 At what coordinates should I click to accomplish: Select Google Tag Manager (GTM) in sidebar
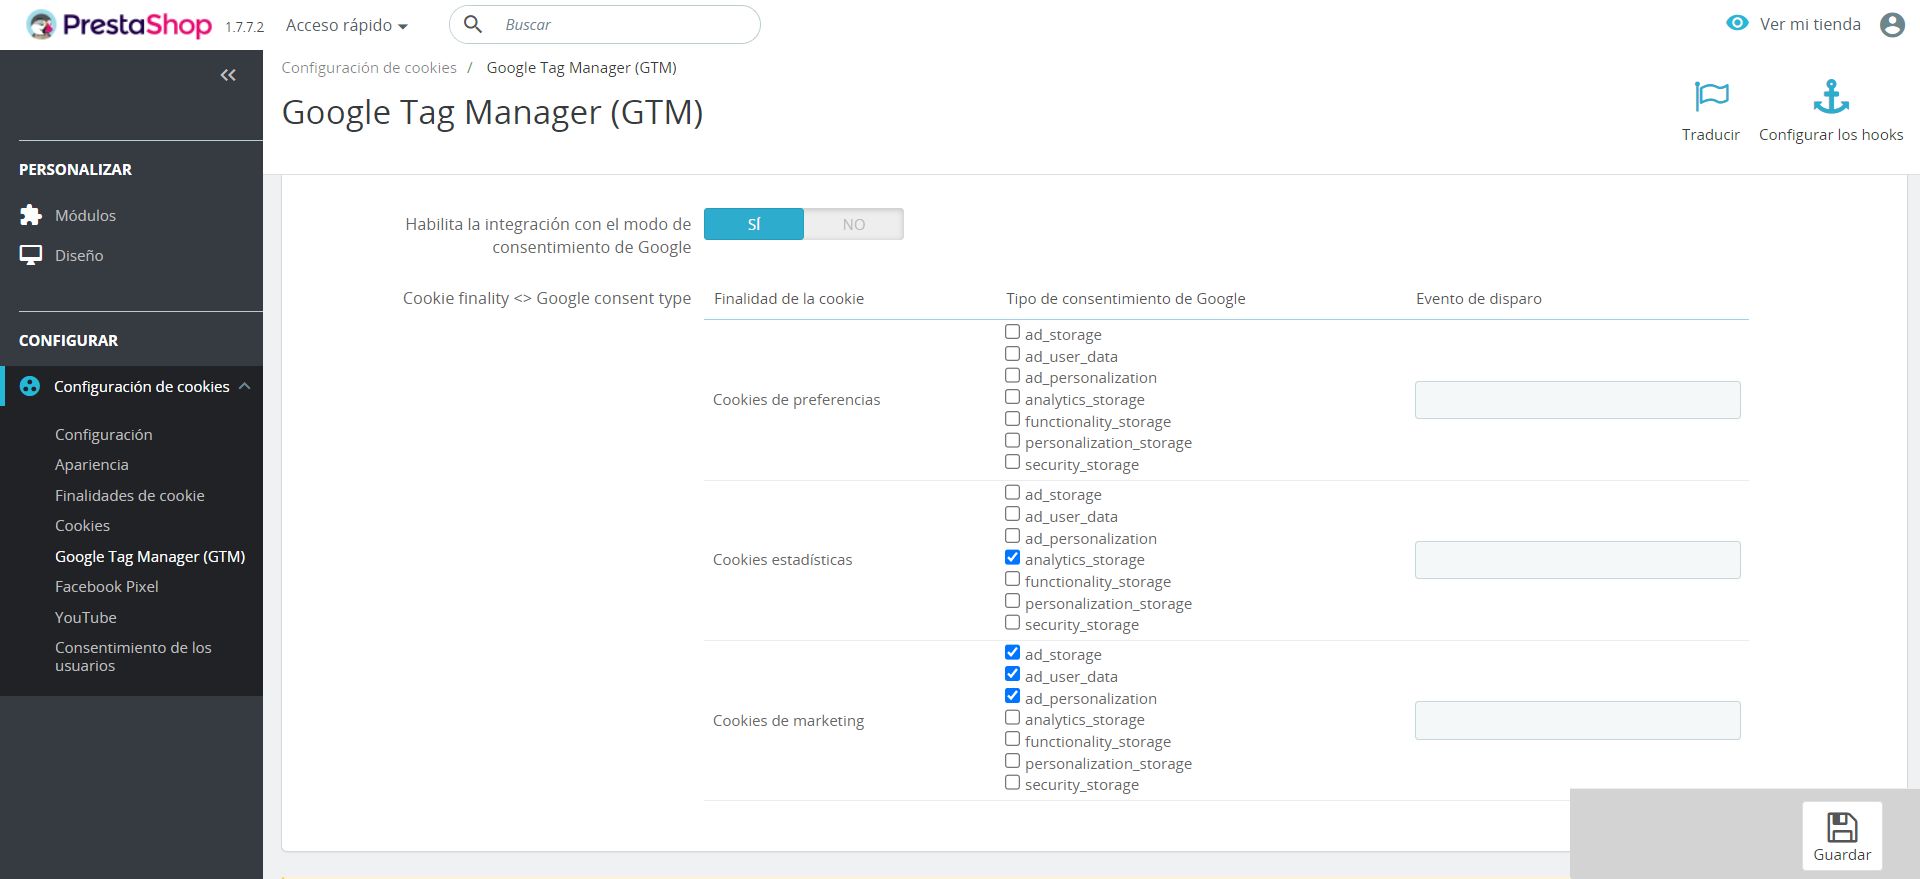(x=150, y=556)
